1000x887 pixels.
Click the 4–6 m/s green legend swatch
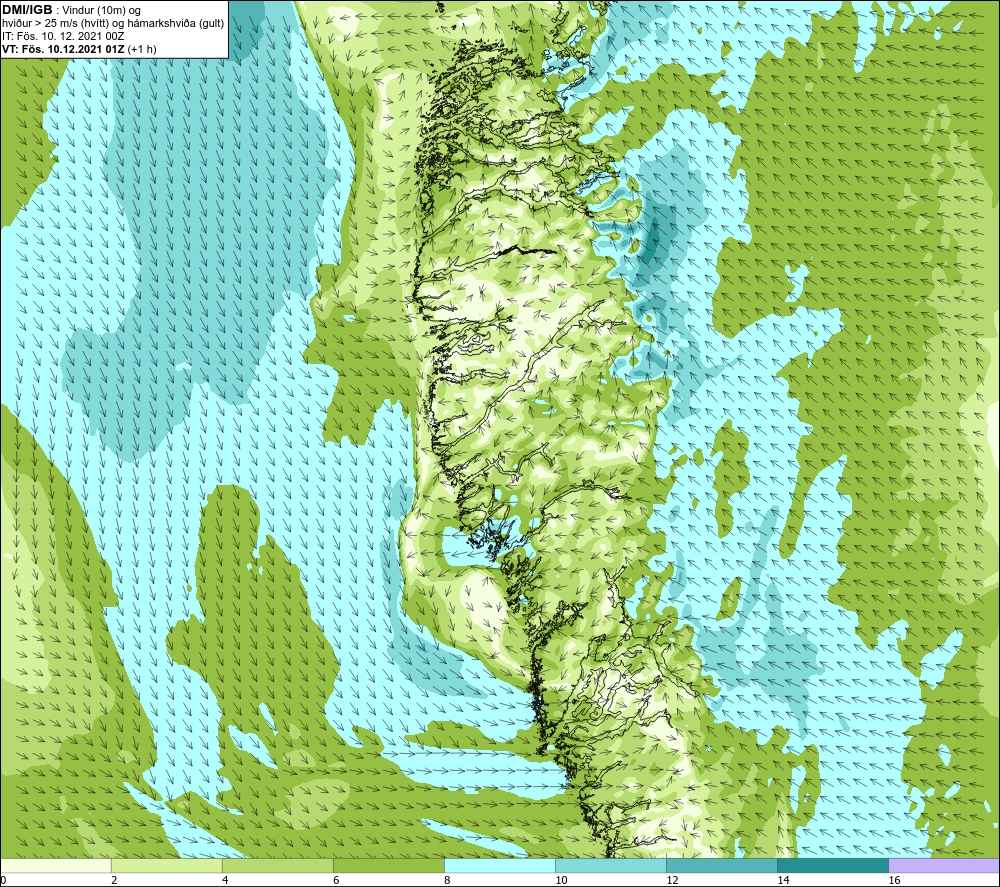pyautogui.click(x=277, y=866)
